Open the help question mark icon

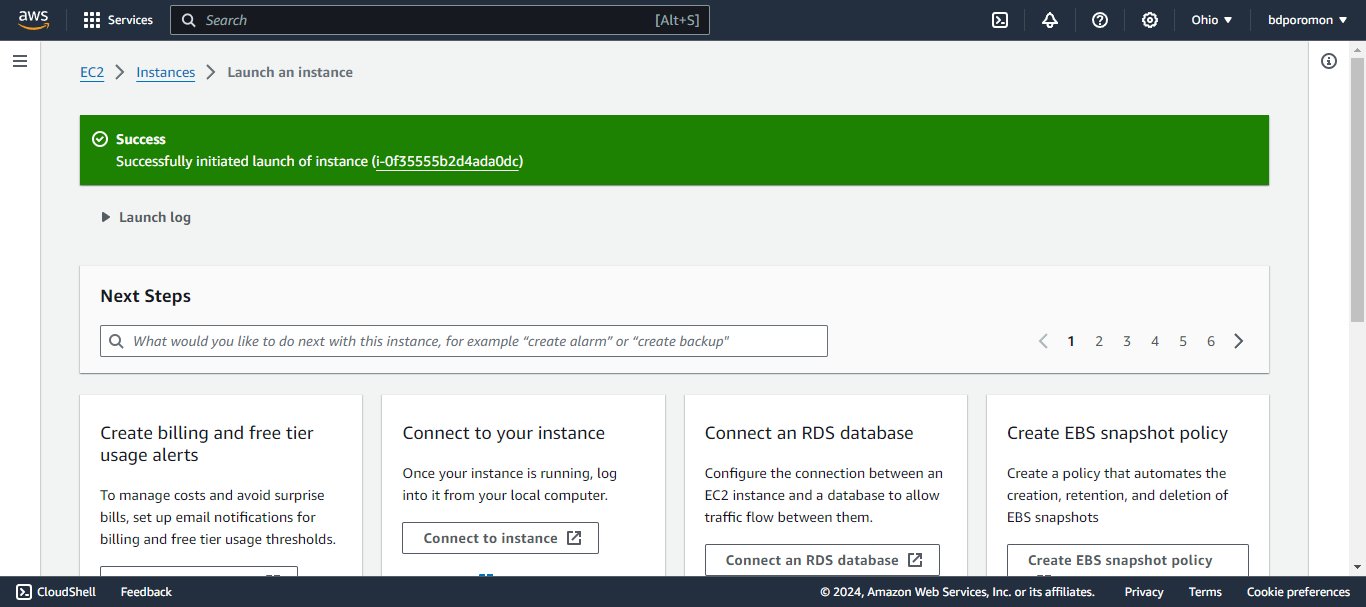(x=1099, y=20)
